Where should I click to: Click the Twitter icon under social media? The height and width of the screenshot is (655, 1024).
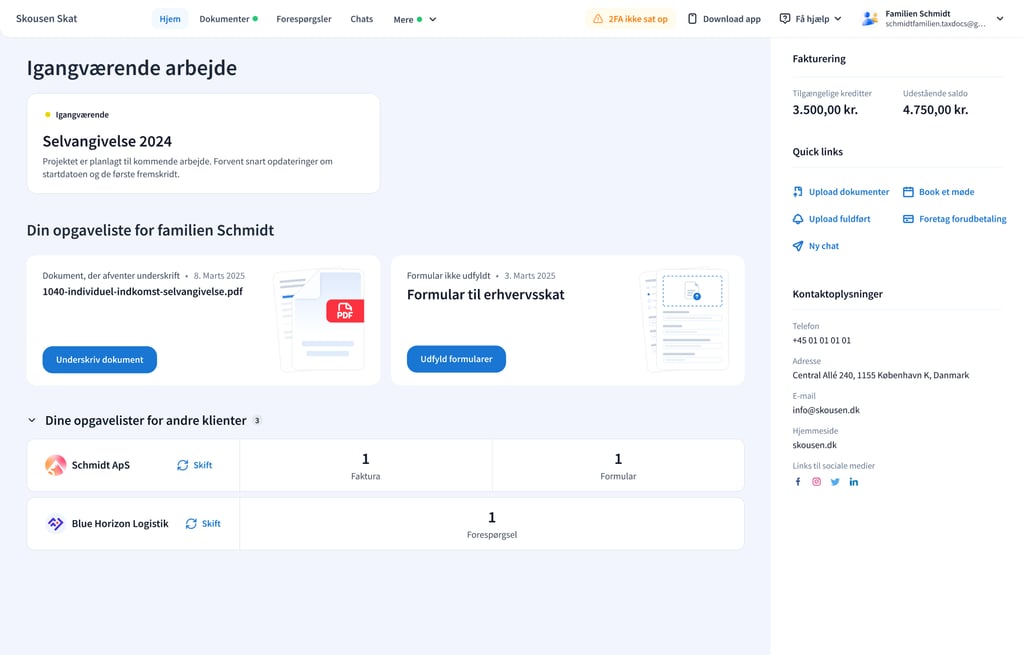(835, 482)
